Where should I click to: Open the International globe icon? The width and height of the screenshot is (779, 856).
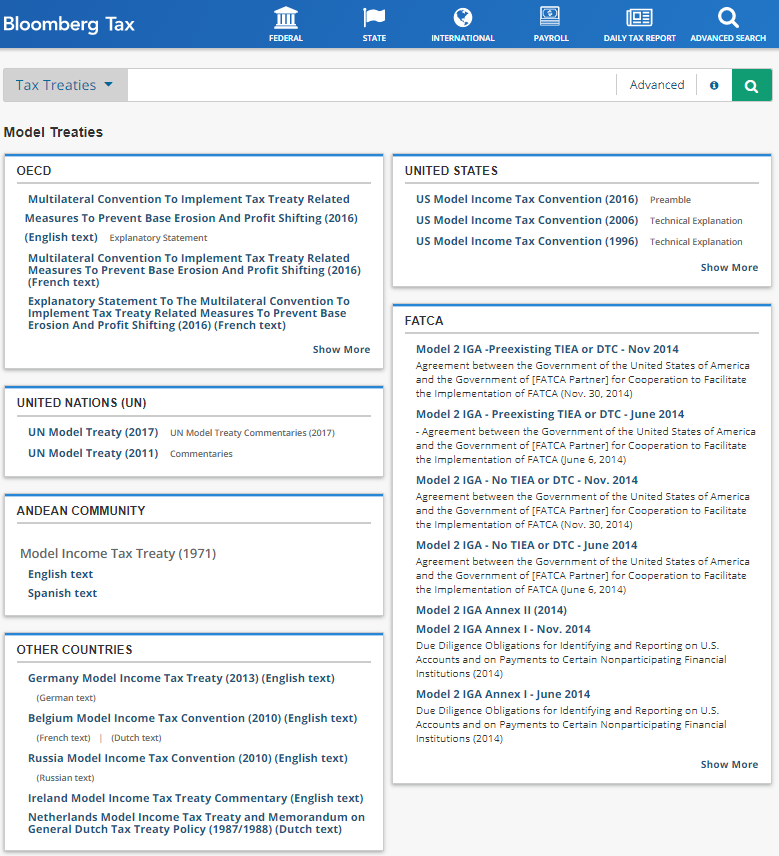462,18
